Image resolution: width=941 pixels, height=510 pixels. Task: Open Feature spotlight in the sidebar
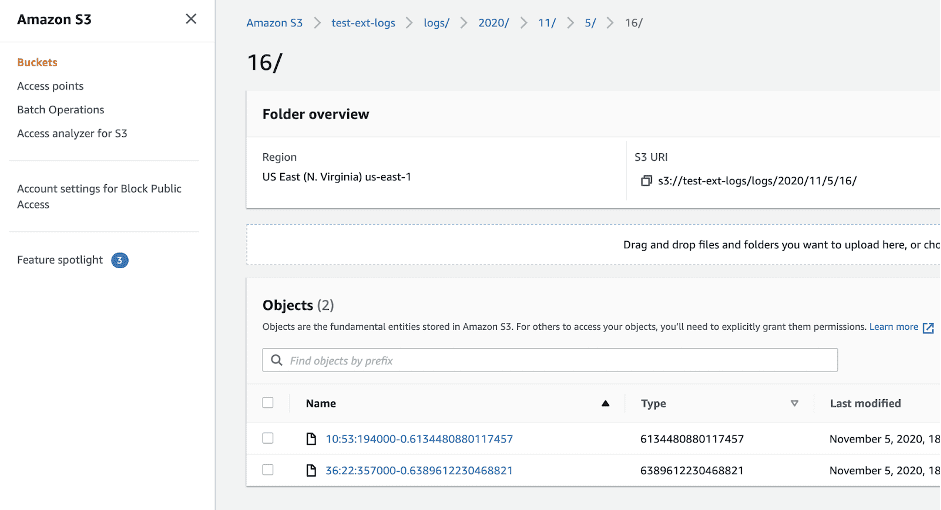pos(60,260)
